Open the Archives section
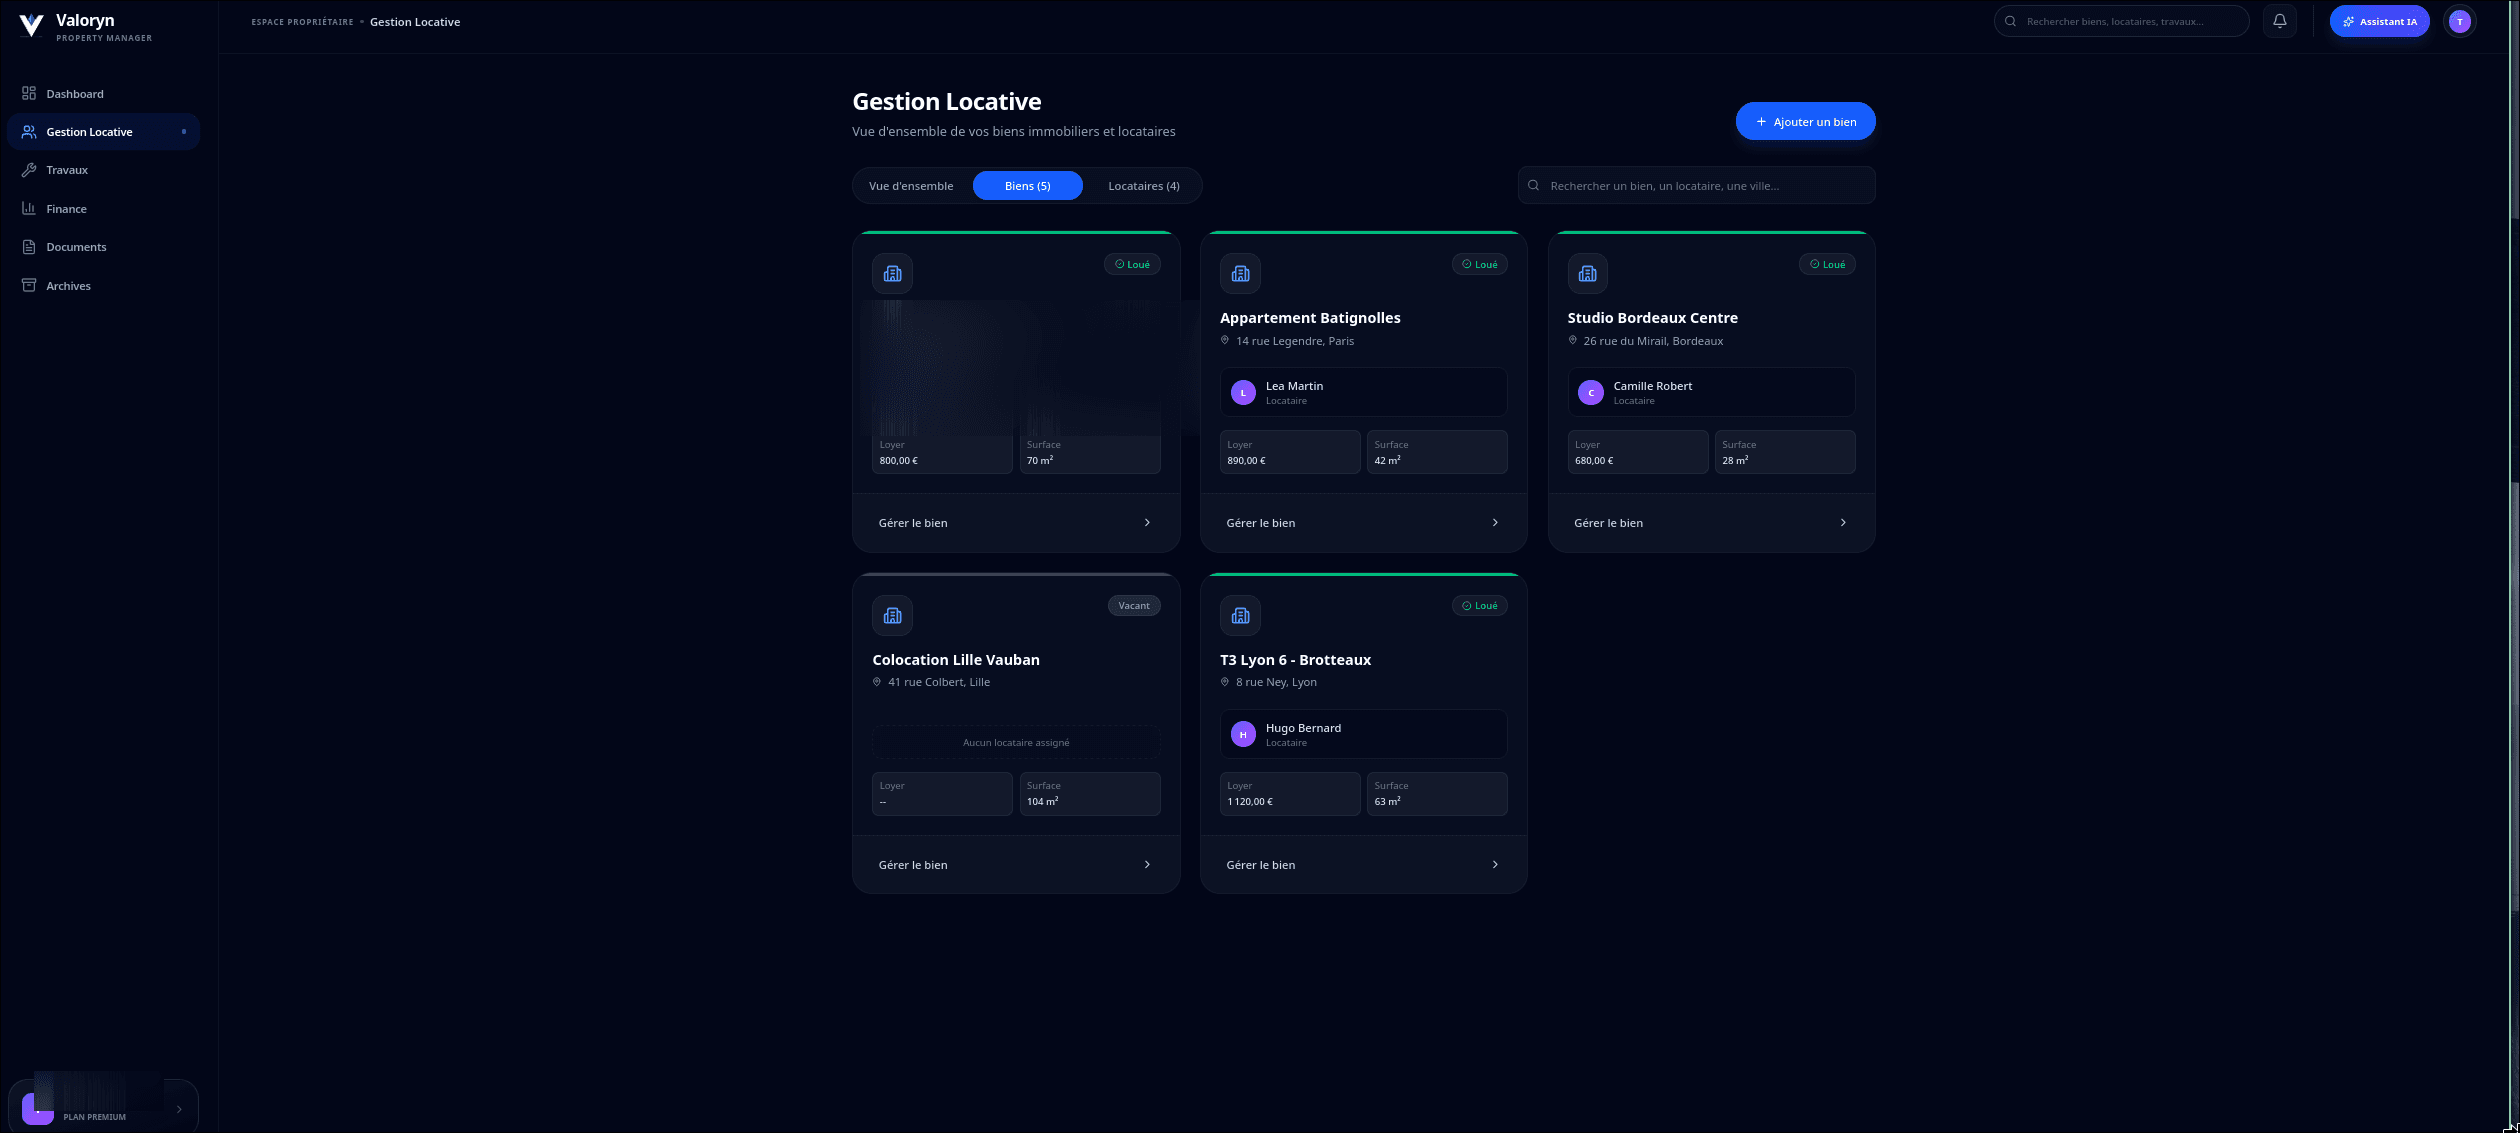This screenshot has height=1133, width=2520. (x=68, y=285)
